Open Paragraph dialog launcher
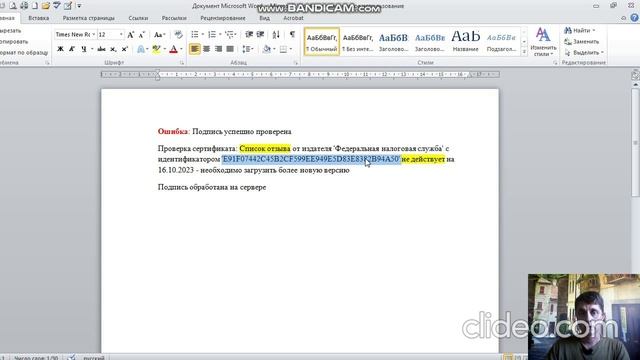 (x=296, y=63)
